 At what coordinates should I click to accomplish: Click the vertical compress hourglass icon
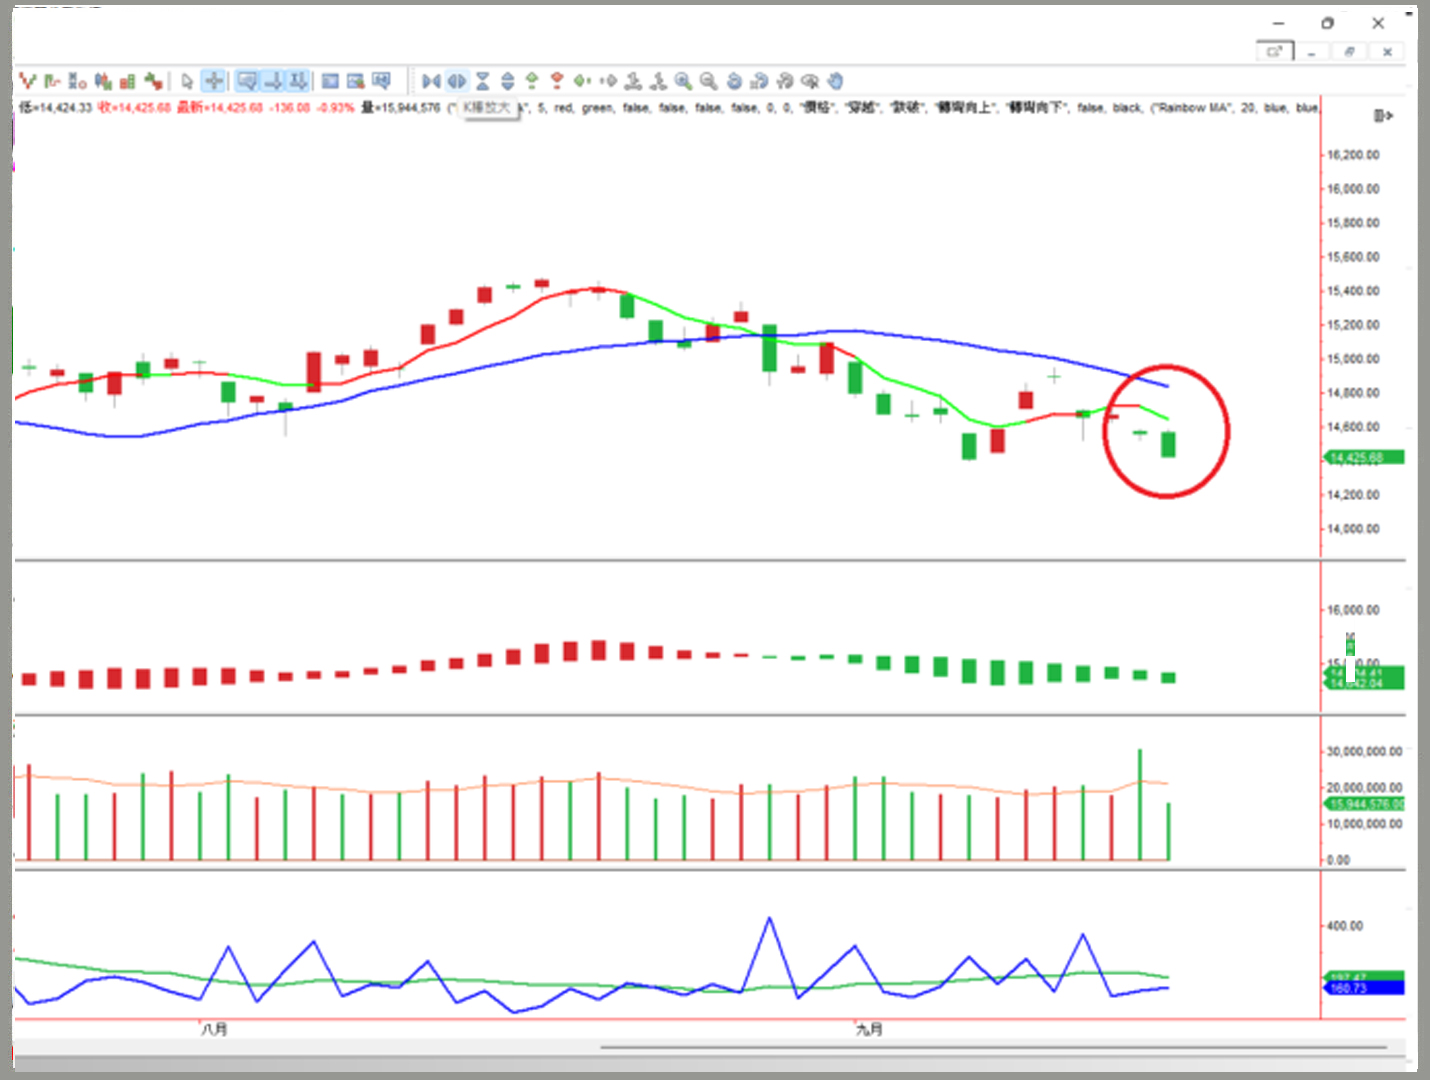(x=482, y=81)
